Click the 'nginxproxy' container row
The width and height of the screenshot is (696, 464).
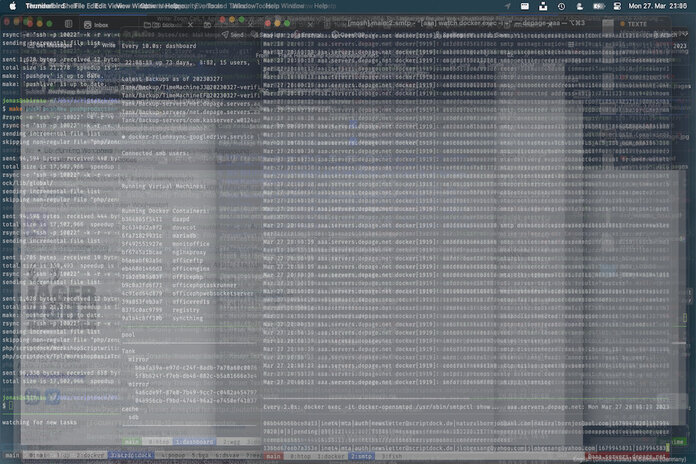click(164, 252)
